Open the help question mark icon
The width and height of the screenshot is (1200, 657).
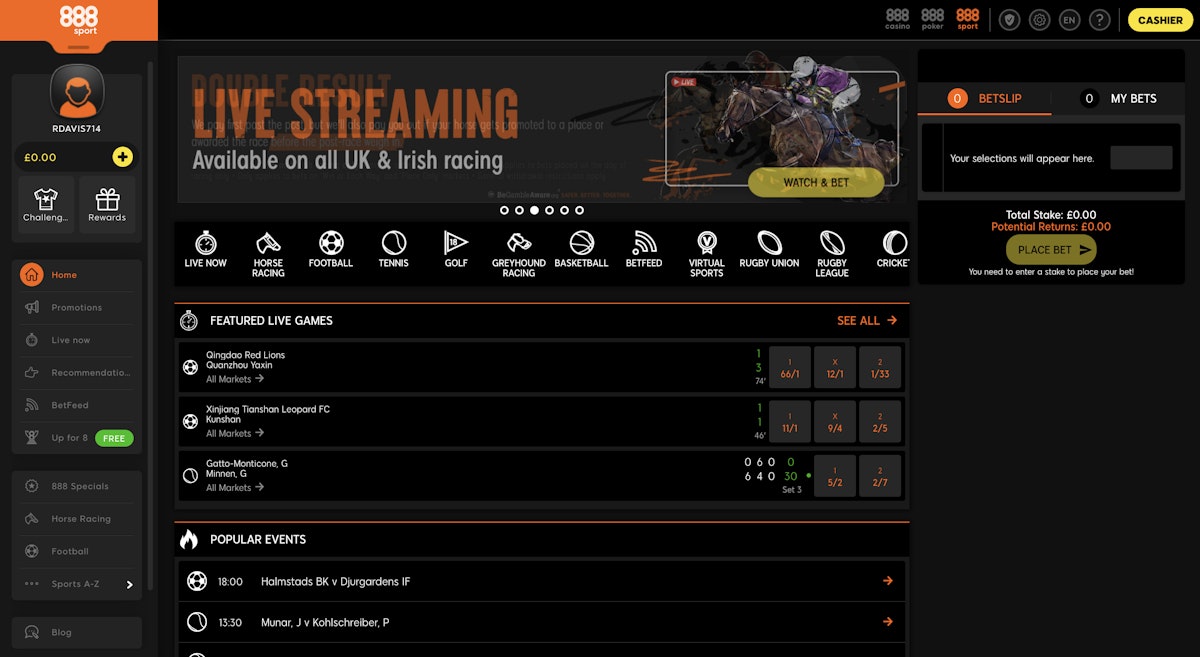[1099, 20]
